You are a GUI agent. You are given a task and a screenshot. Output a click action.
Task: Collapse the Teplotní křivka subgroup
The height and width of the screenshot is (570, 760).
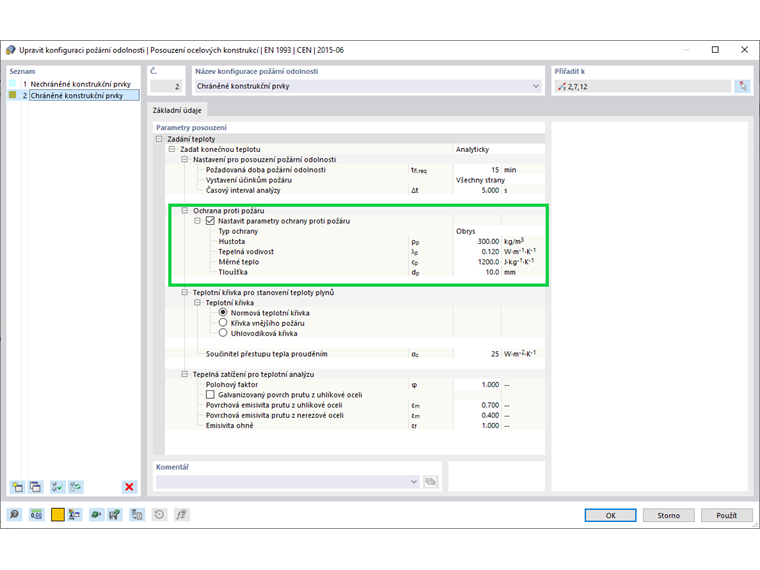tap(197, 302)
